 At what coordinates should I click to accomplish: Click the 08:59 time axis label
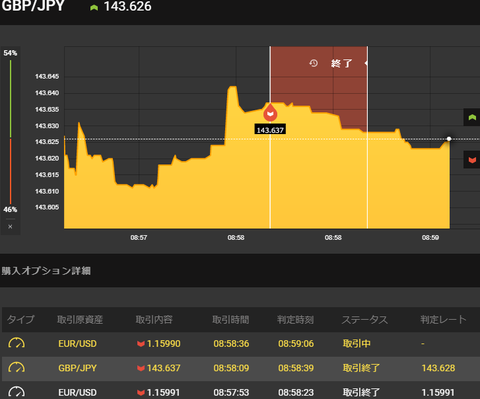tap(430, 238)
